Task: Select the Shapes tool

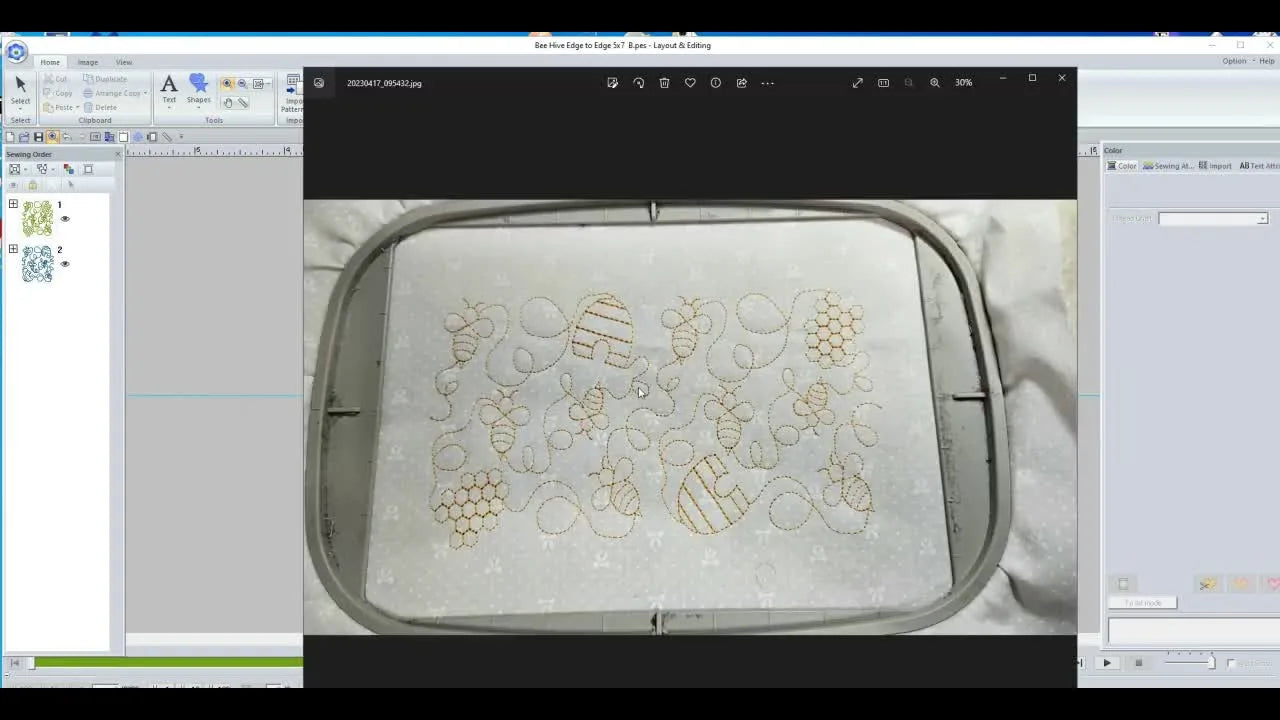Action: point(198,92)
